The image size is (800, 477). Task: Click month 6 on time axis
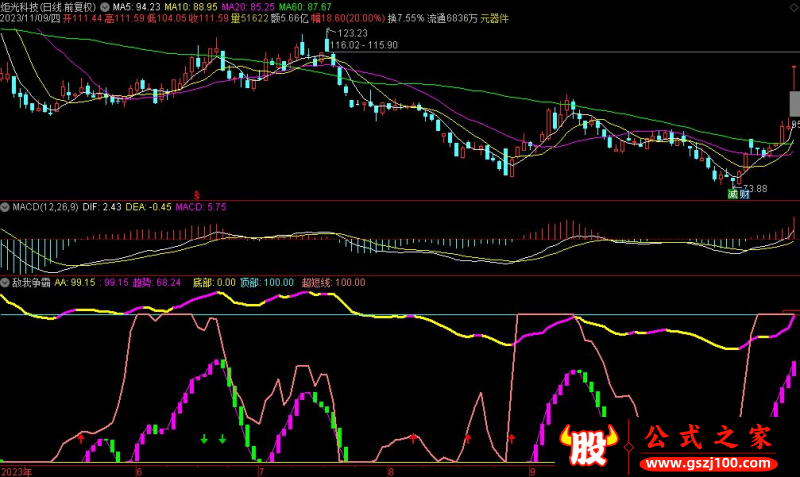click(139, 472)
